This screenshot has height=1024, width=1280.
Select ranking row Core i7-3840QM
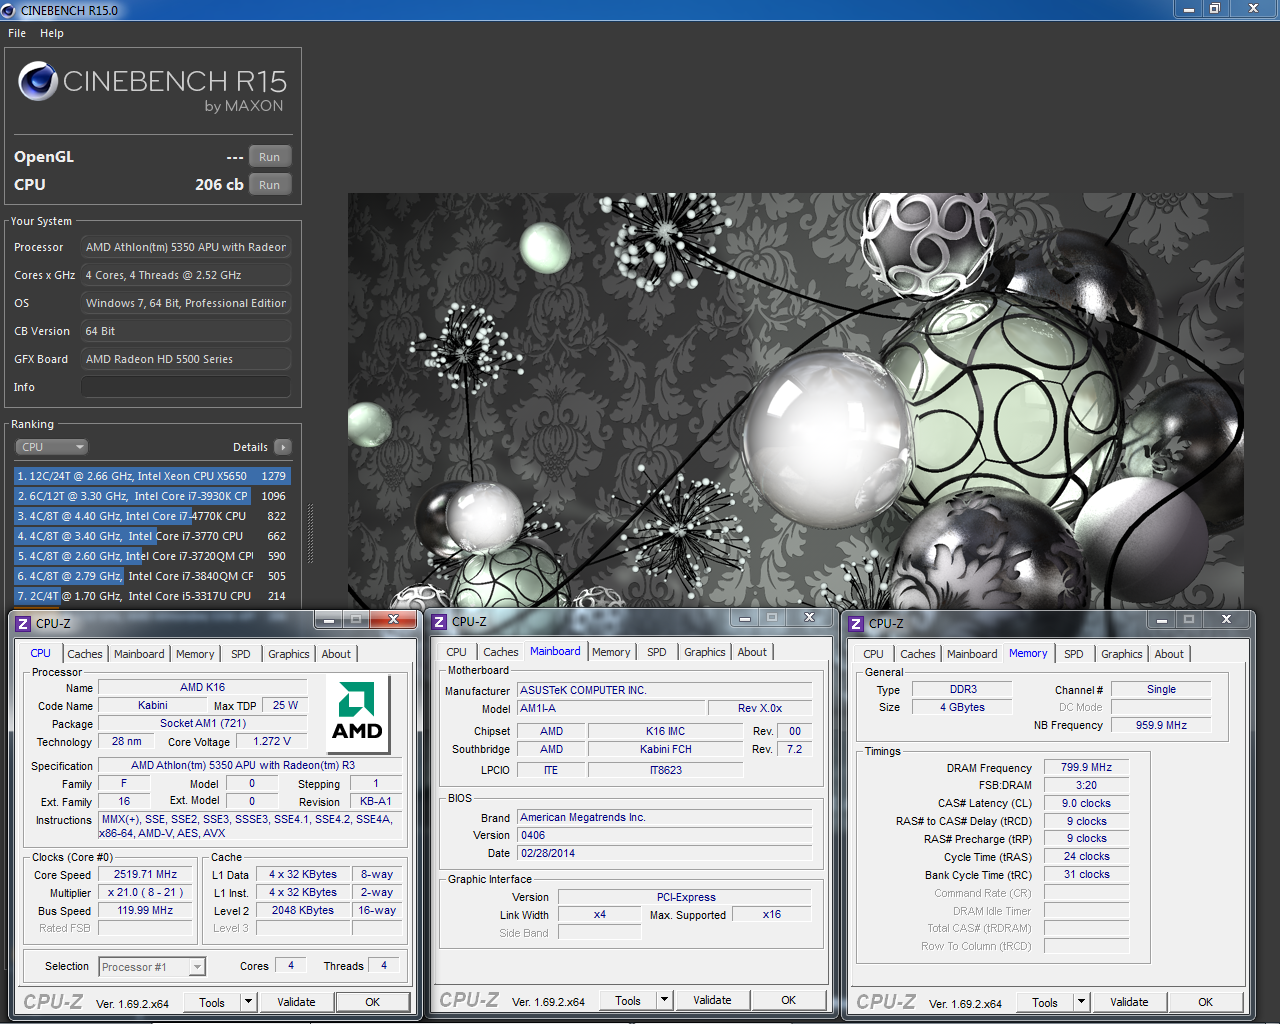(152, 576)
